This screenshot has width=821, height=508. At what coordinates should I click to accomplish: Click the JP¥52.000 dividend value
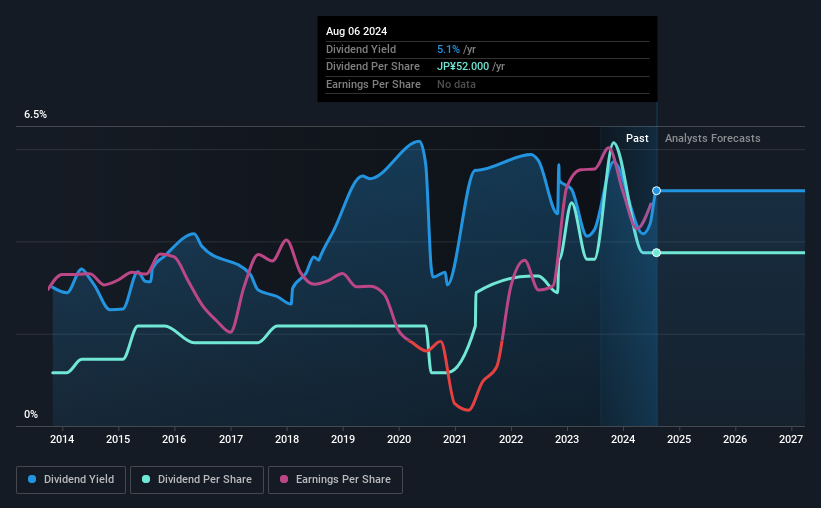tap(463, 67)
